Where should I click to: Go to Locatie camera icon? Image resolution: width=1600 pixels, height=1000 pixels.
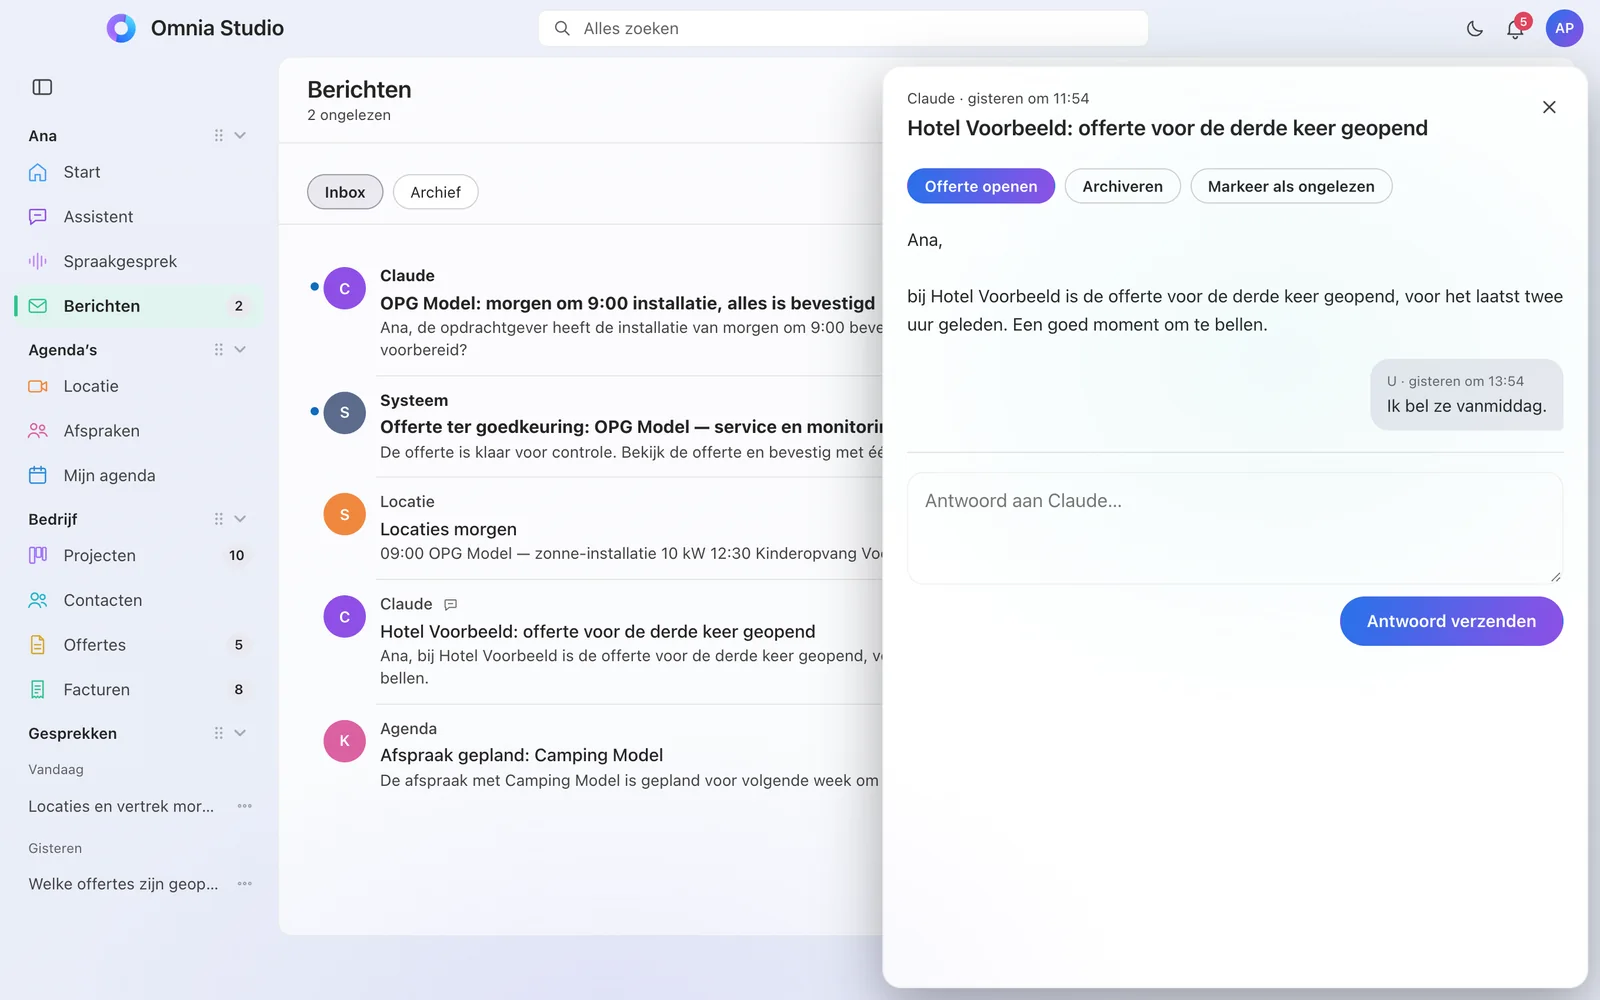(x=38, y=386)
